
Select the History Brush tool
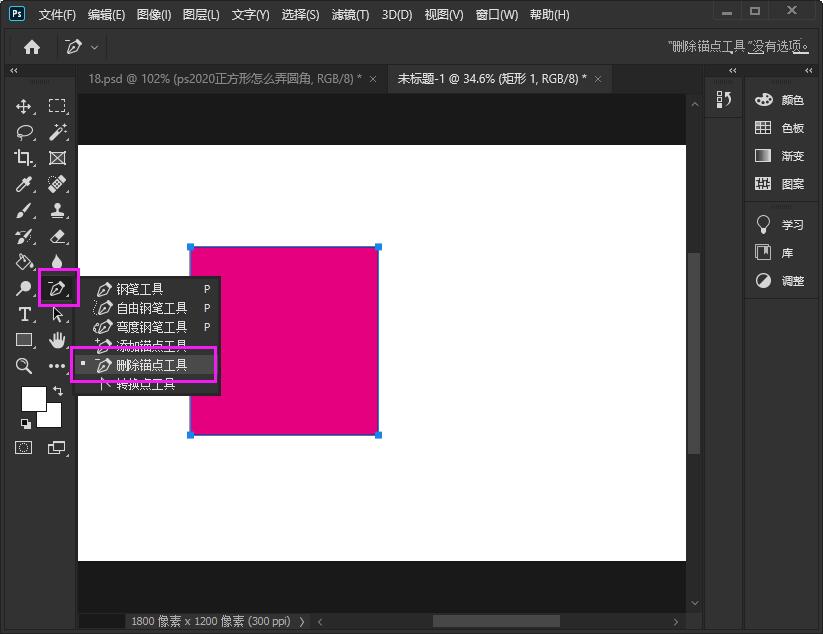pyautogui.click(x=24, y=237)
